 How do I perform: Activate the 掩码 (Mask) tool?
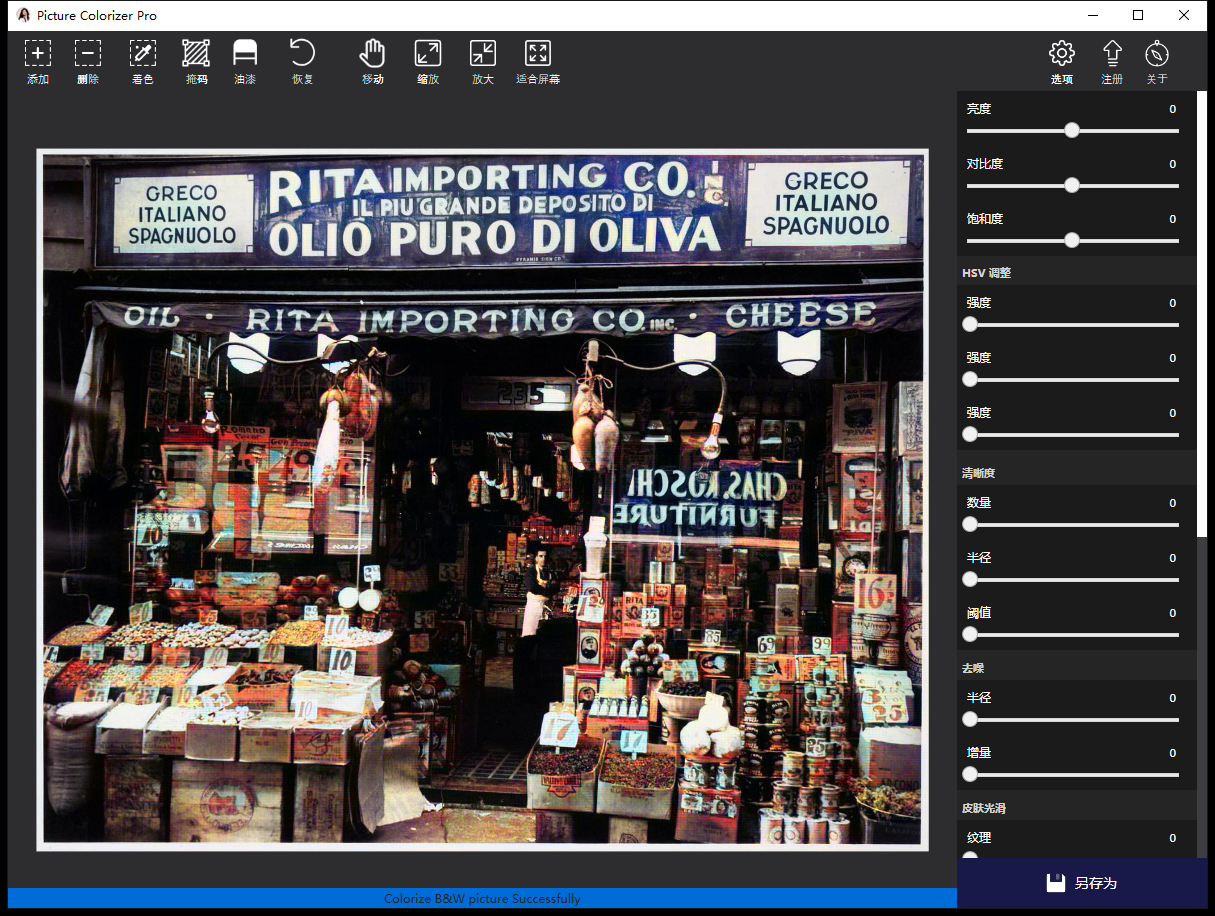click(196, 54)
